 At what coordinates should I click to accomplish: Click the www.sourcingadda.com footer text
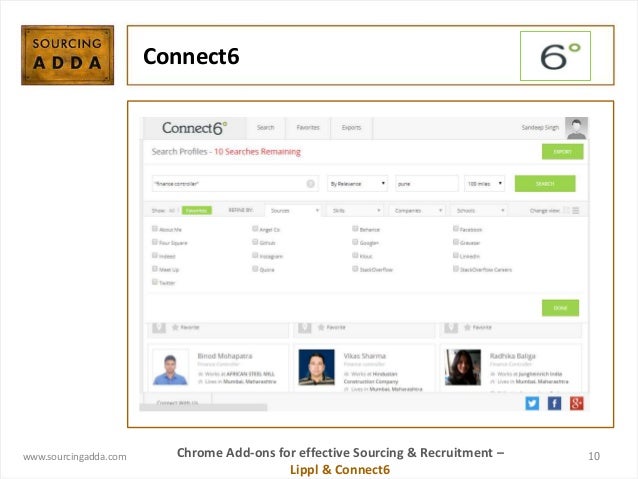(x=75, y=457)
